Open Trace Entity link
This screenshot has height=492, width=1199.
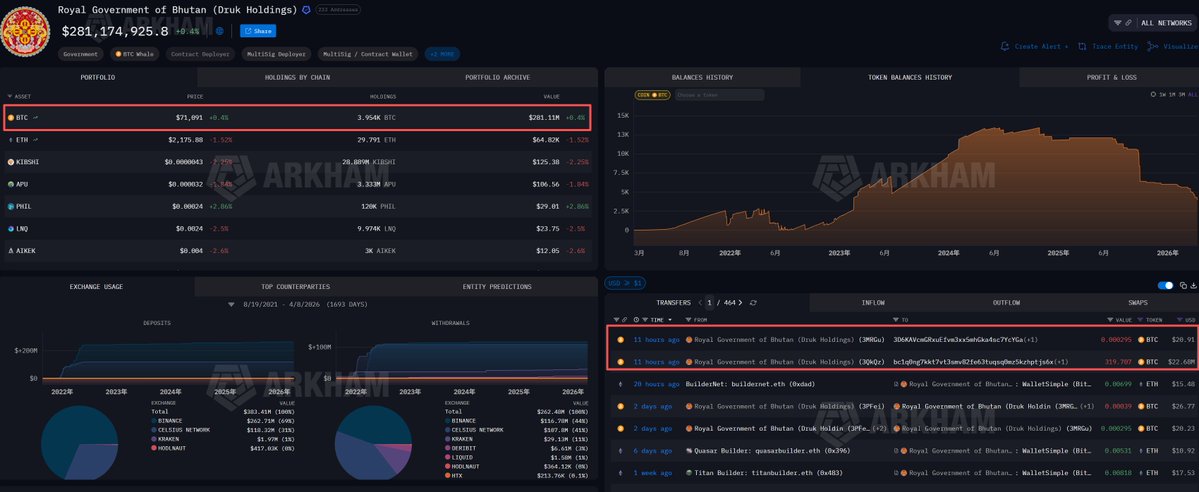(x=1109, y=47)
